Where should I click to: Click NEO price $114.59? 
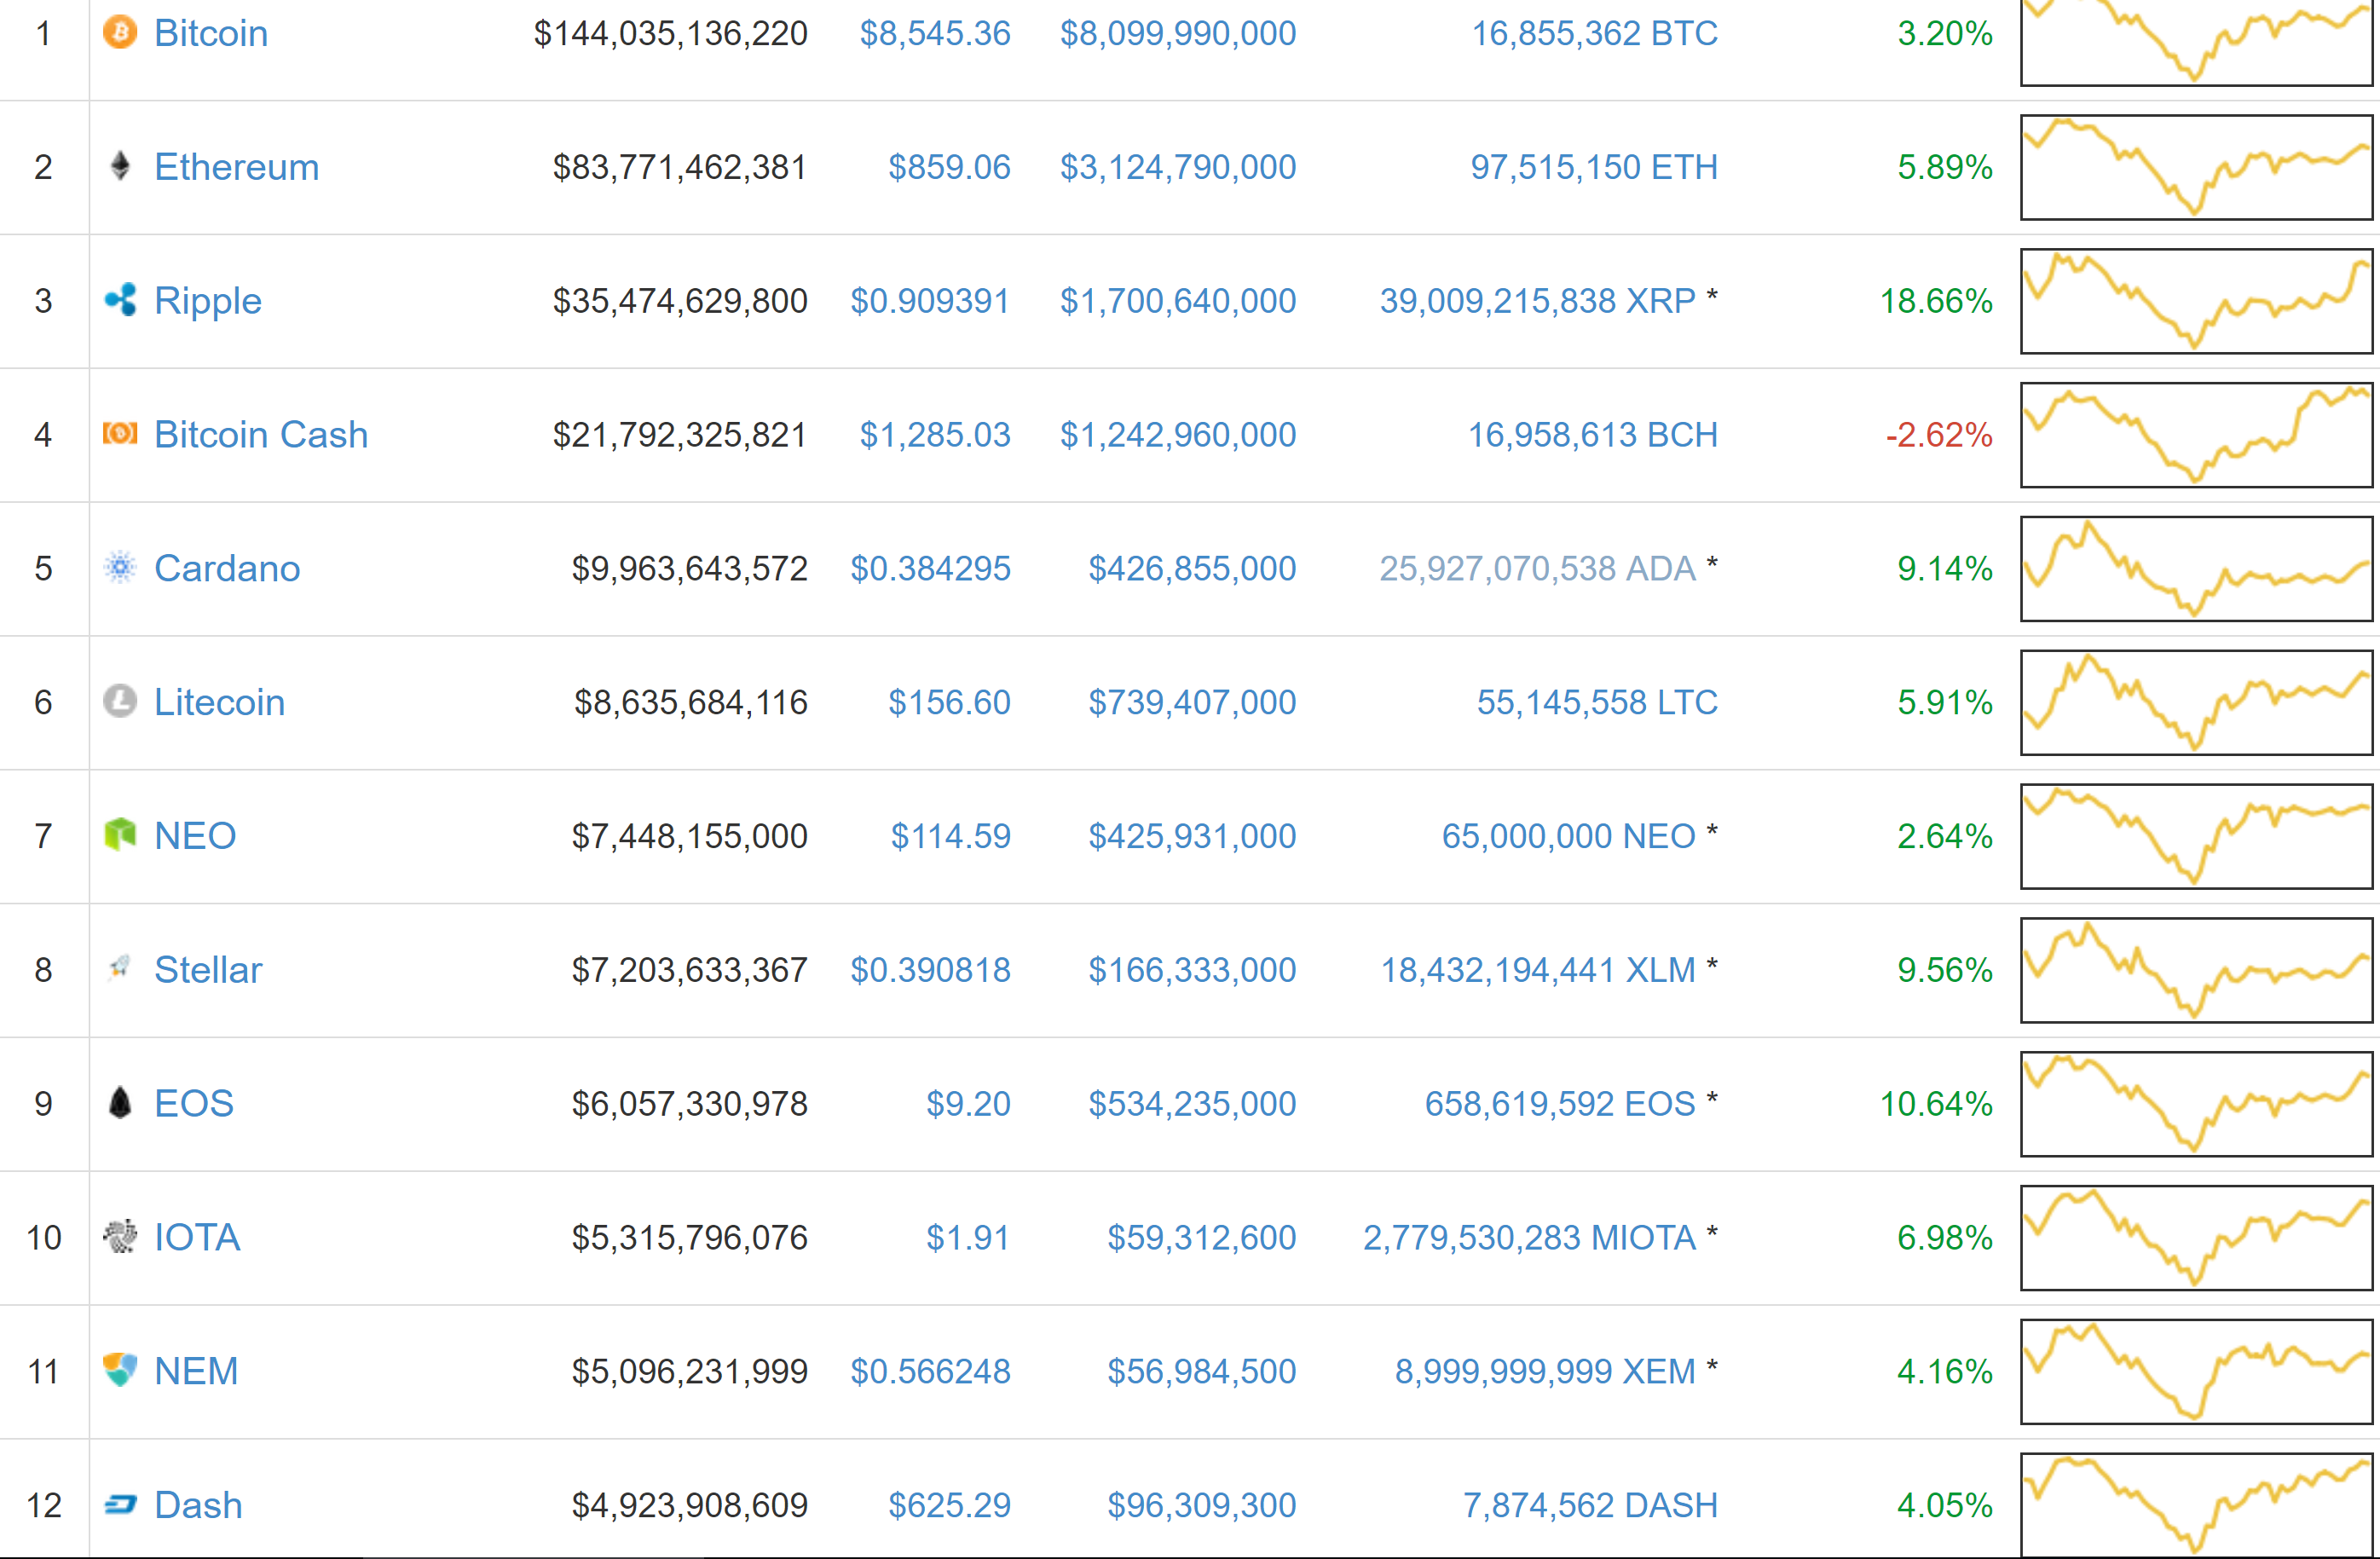click(x=950, y=836)
